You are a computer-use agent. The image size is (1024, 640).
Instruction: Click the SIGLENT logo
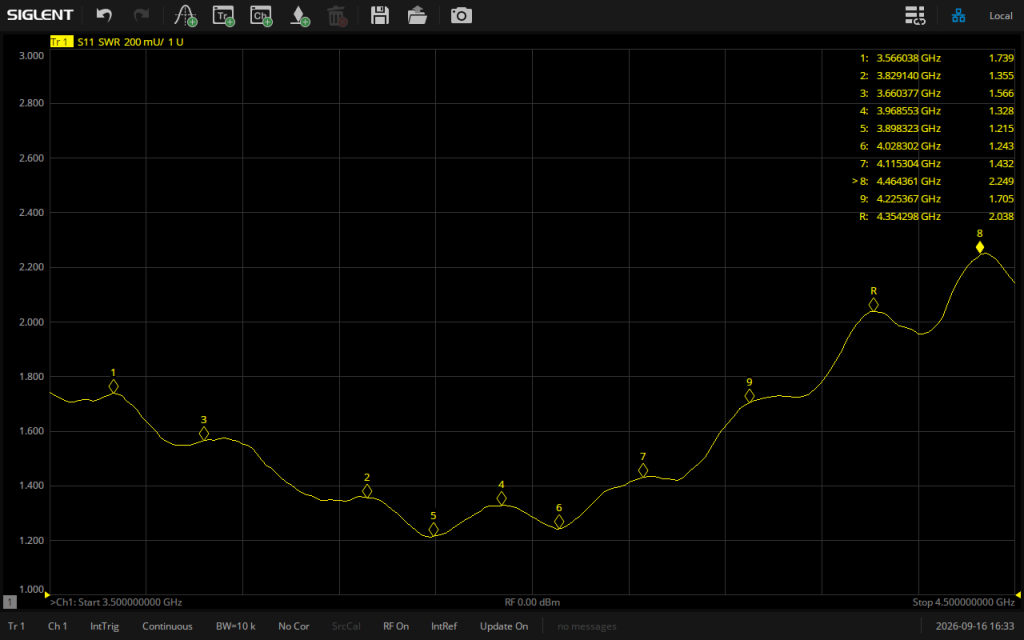[x=40, y=15]
